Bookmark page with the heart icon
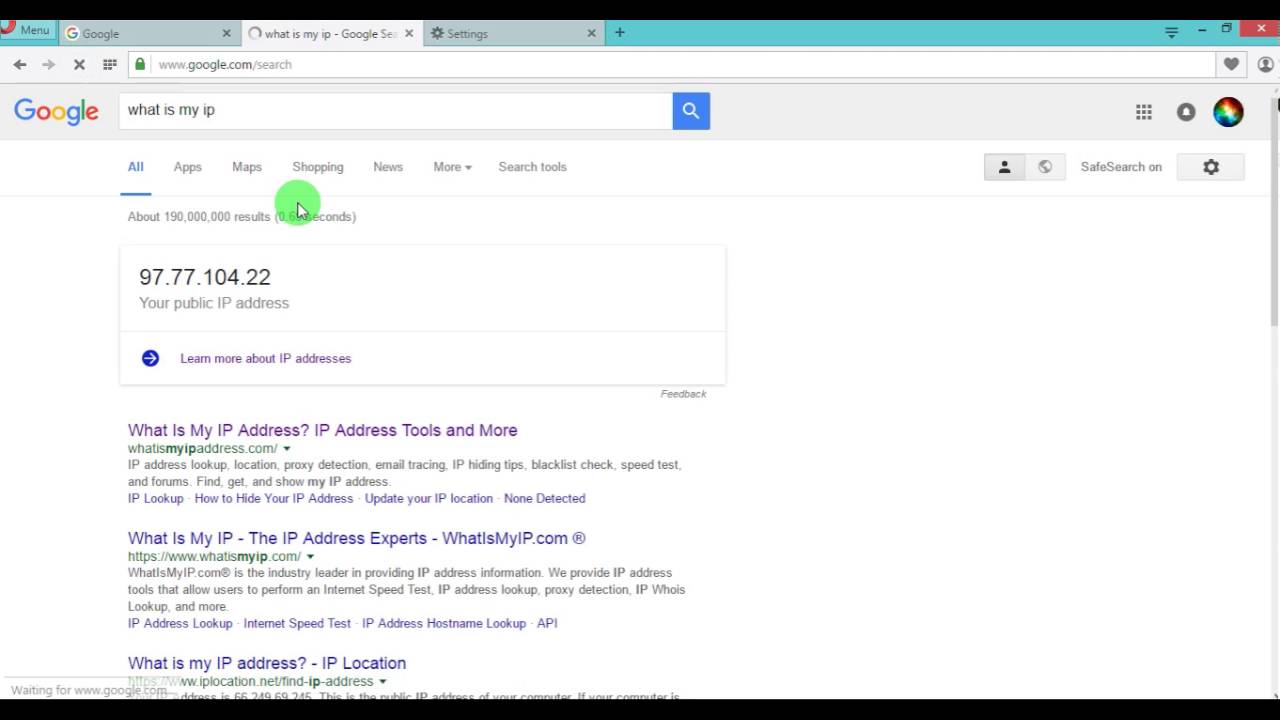This screenshot has width=1280, height=720. pos(1231,64)
